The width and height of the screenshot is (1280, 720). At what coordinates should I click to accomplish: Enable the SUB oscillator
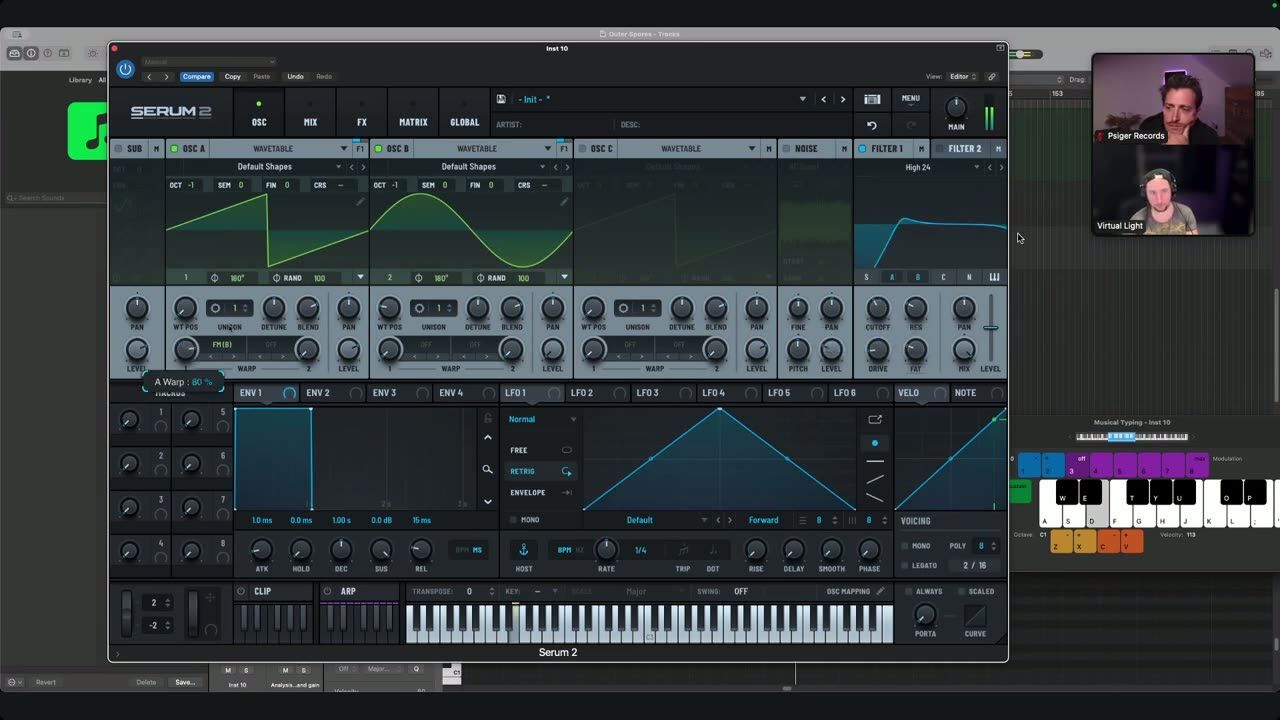click(118, 148)
